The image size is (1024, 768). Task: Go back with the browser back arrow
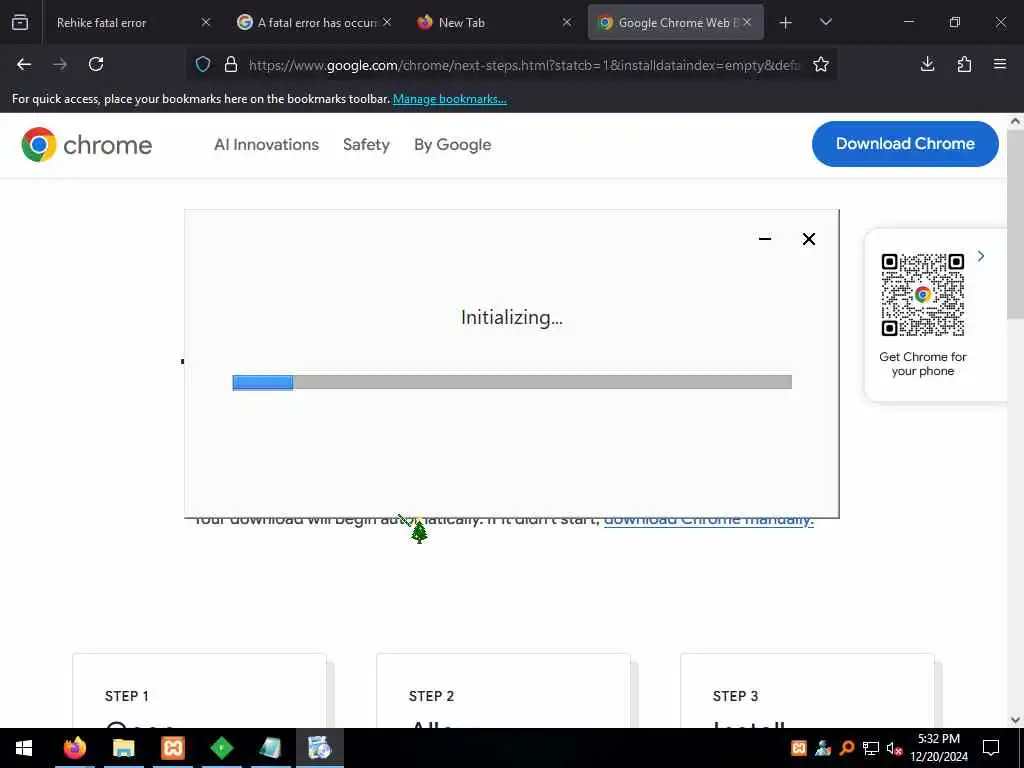(x=24, y=64)
